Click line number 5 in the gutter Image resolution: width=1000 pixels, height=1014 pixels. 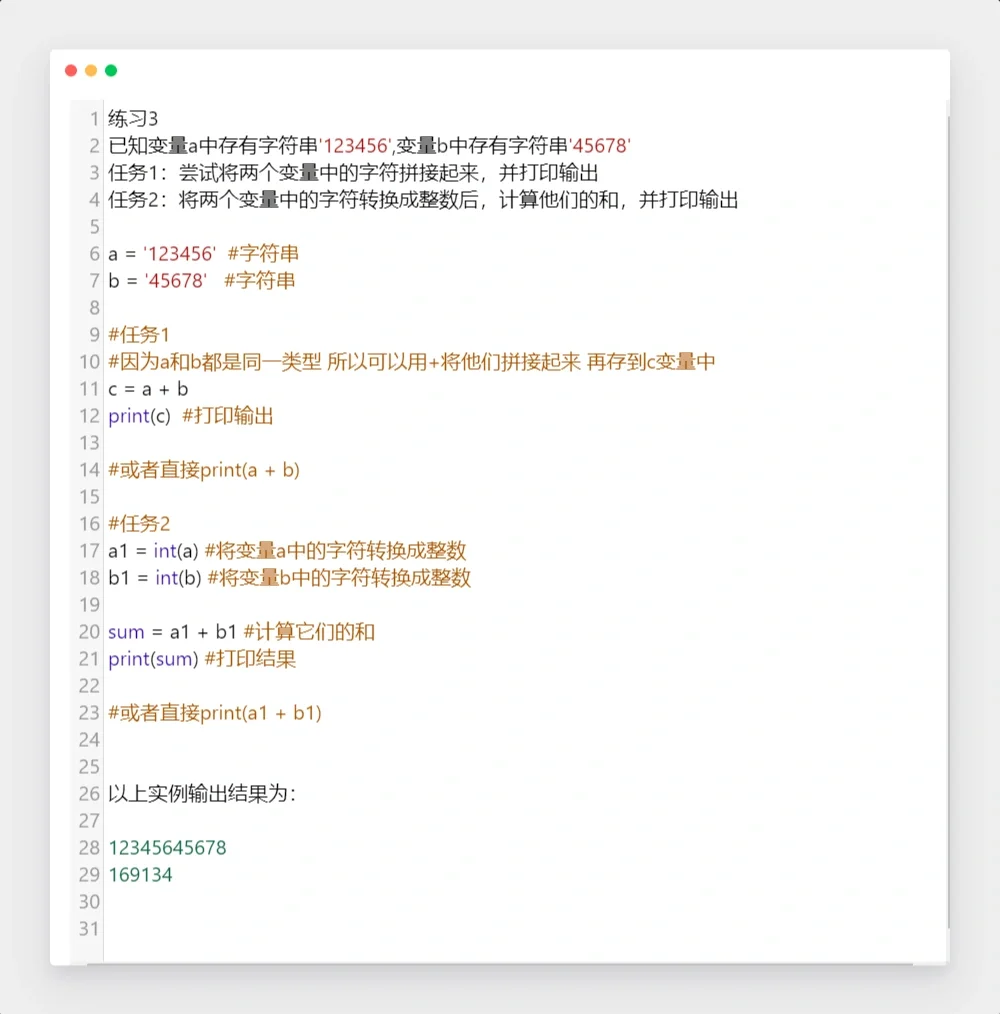[x=94, y=227]
